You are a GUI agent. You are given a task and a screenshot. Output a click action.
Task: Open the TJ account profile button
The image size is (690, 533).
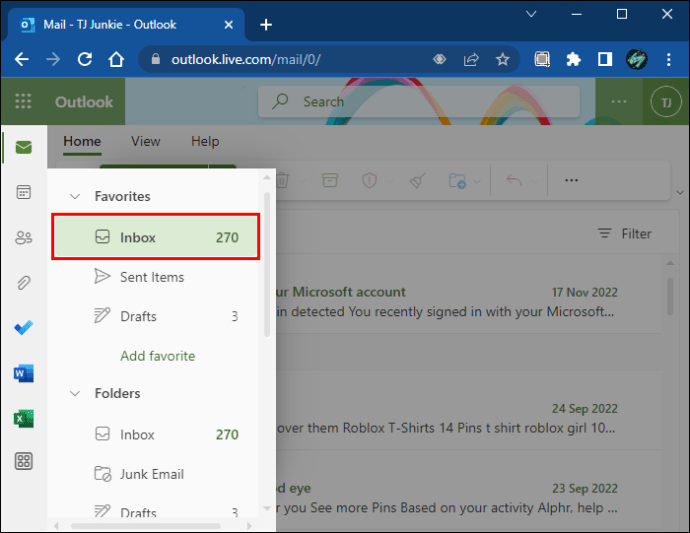point(664,102)
